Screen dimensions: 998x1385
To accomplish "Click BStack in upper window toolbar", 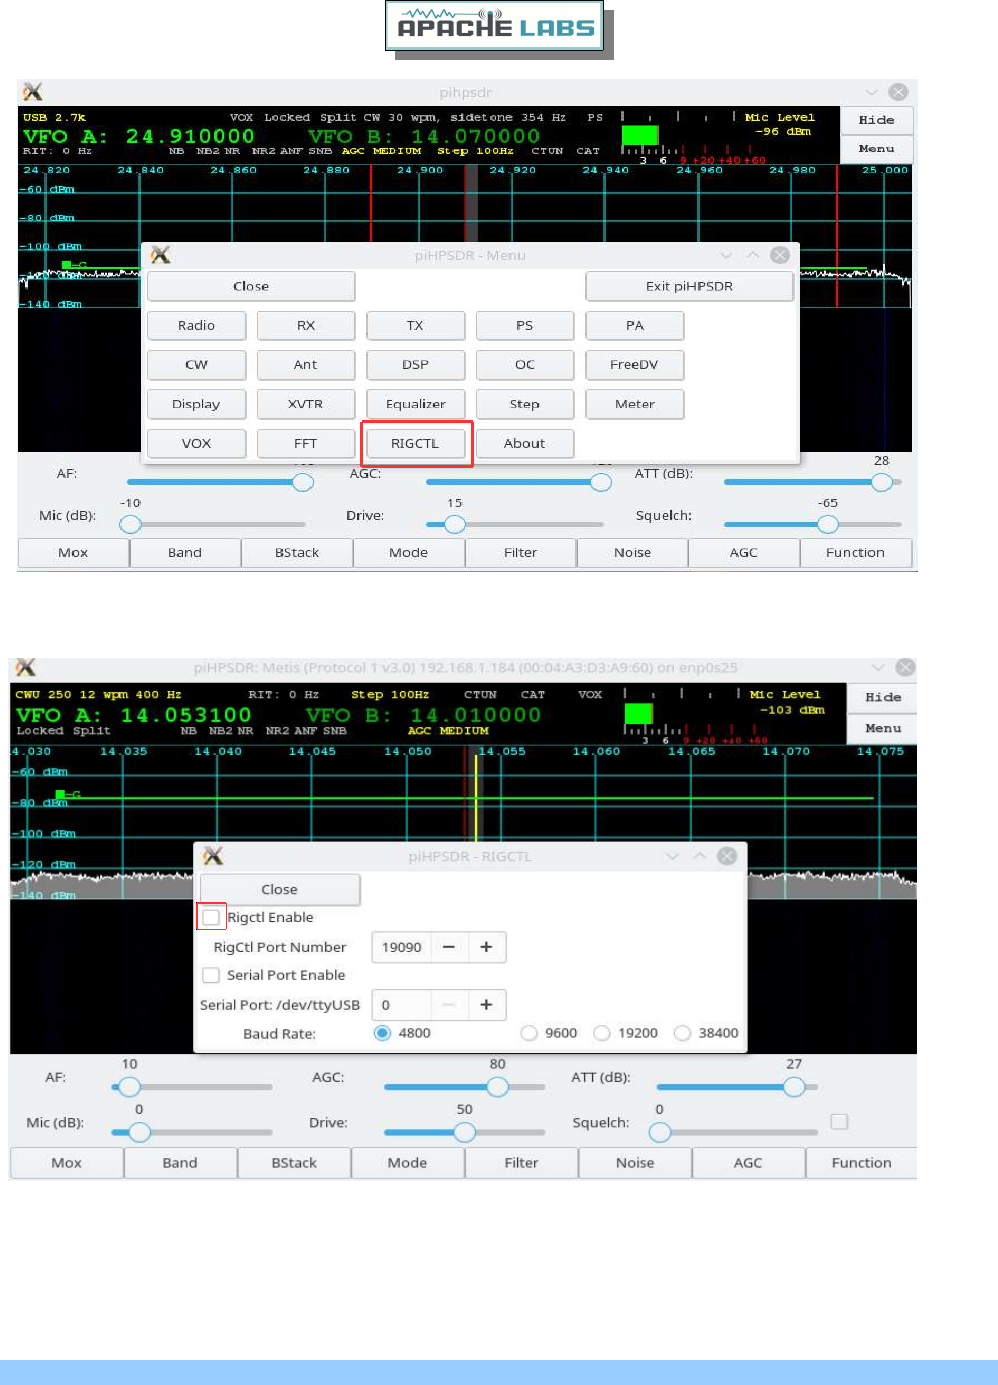I will click(297, 552).
